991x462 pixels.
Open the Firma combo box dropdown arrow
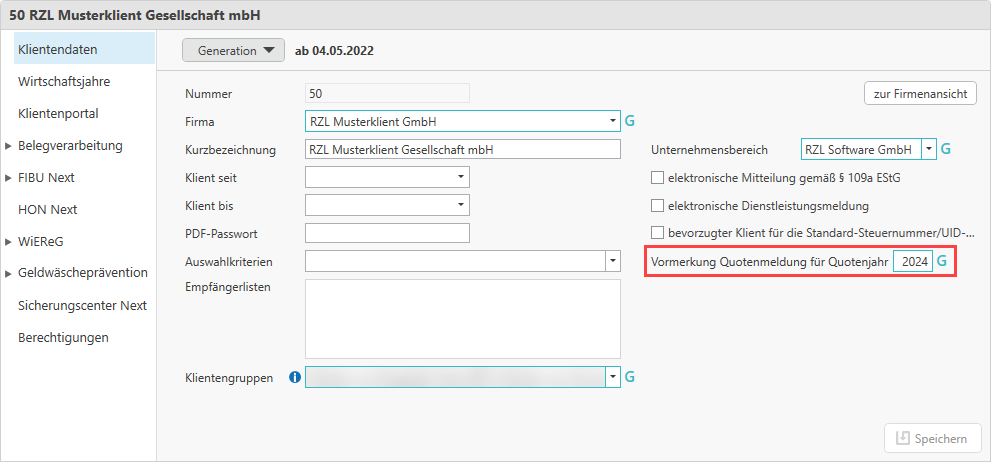pyautogui.click(x=612, y=121)
